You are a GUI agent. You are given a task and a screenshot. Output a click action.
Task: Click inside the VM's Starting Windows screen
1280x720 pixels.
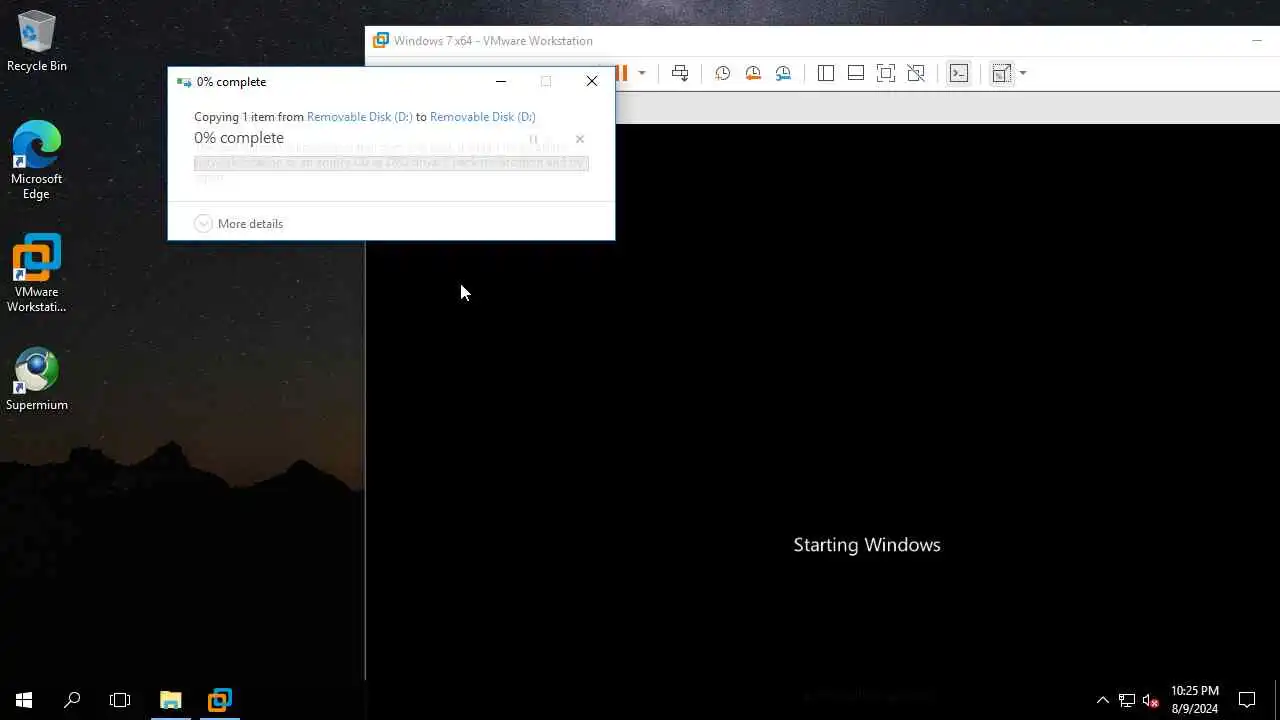(x=823, y=402)
